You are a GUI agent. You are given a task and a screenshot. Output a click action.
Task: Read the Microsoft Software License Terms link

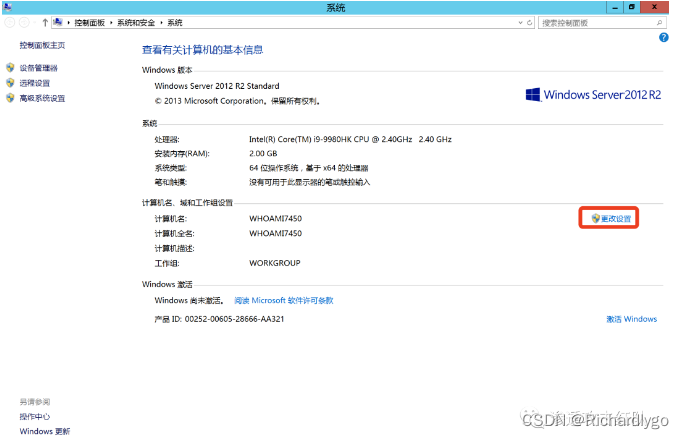click(x=284, y=300)
